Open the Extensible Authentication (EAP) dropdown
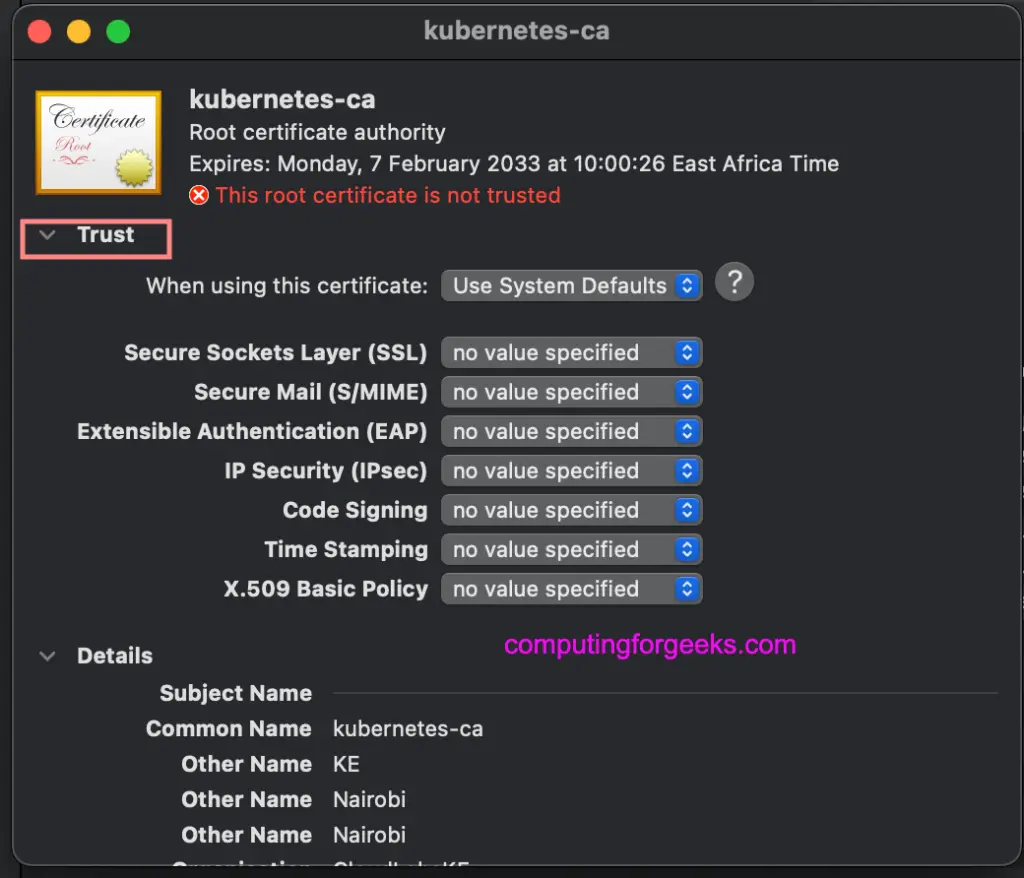The image size is (1024, 878). 571,431
